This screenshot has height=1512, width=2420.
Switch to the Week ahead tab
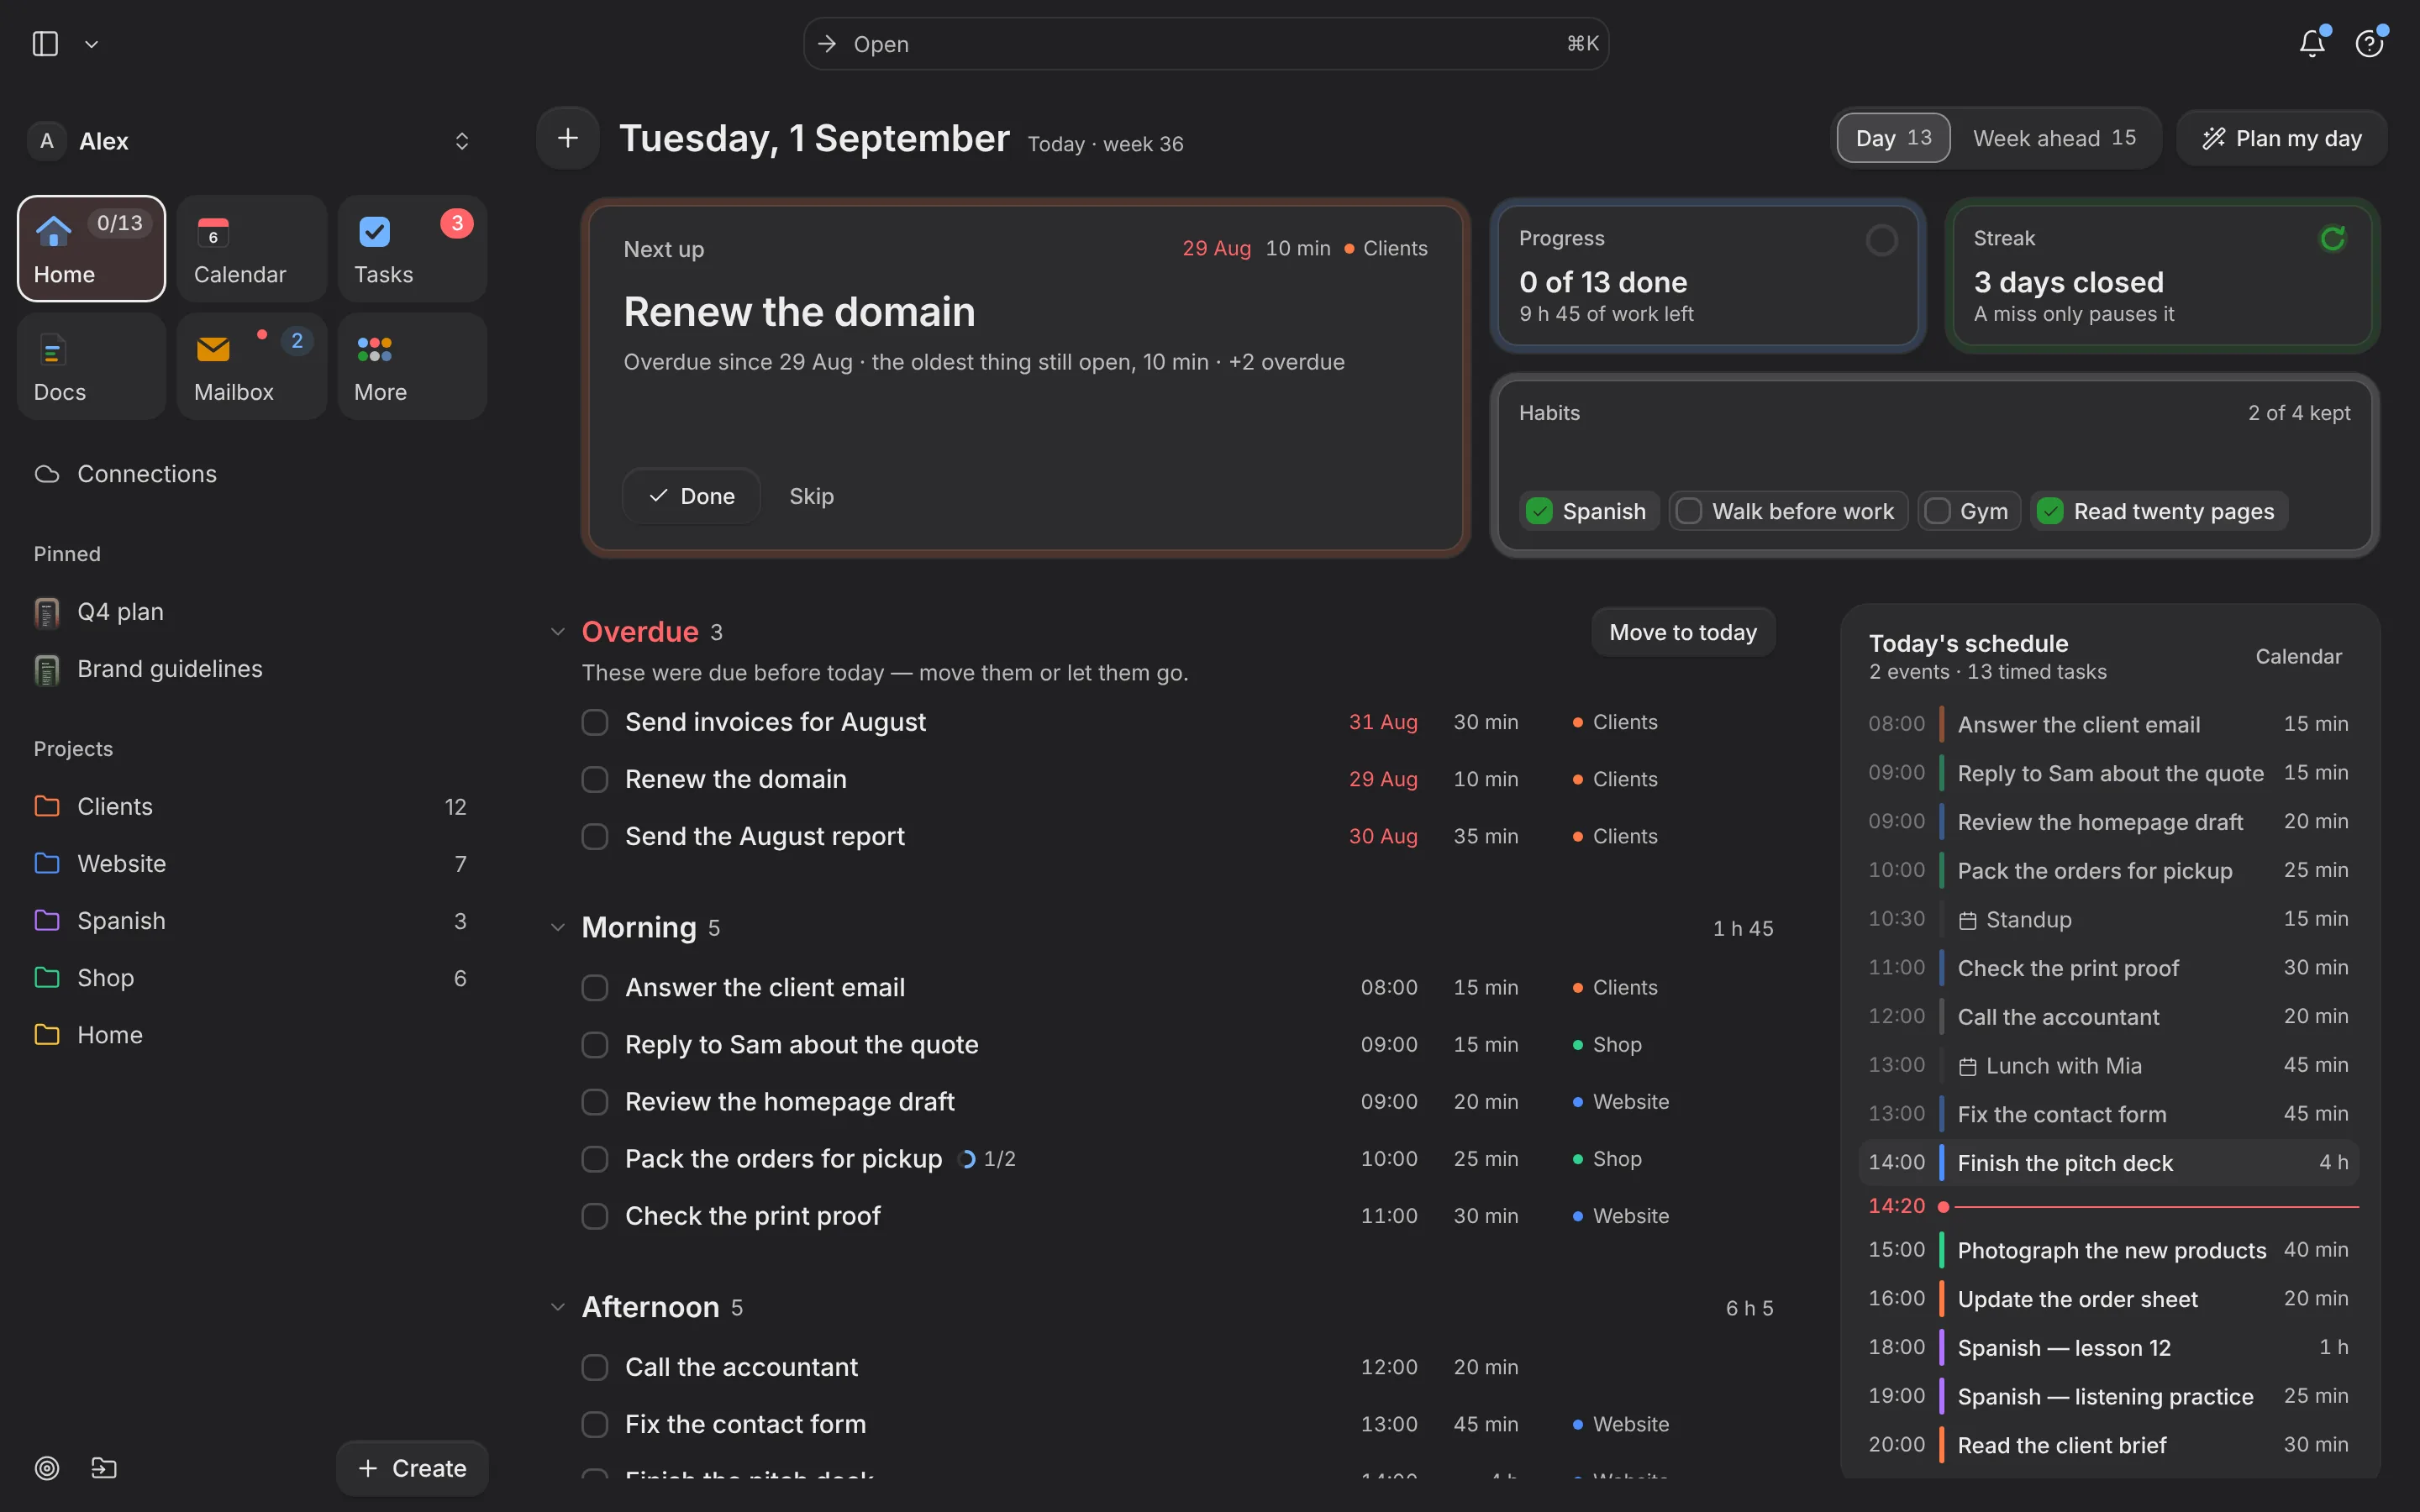tap(2054, 138)
